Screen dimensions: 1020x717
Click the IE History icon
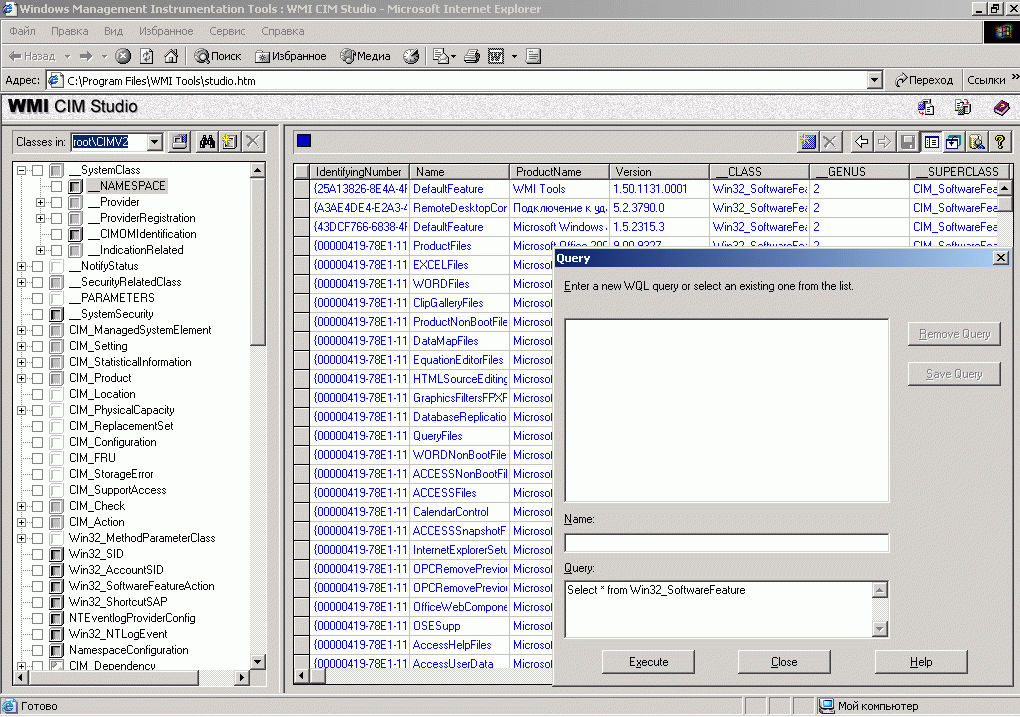(x=410, y=57)
